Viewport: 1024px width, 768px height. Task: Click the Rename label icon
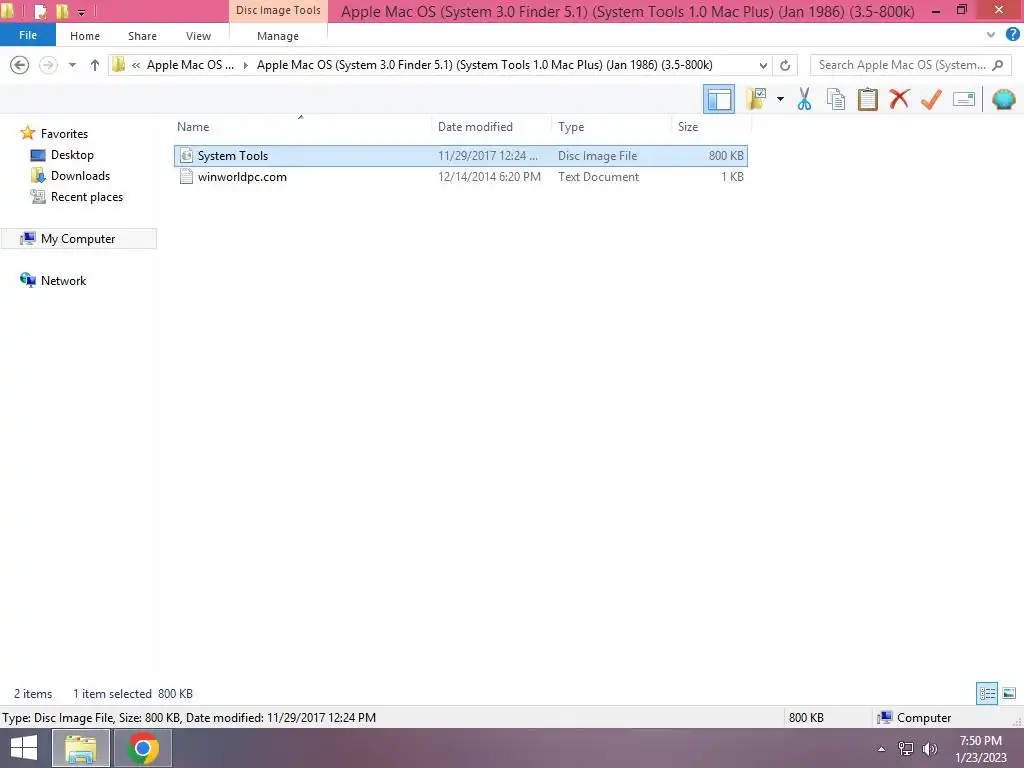click(964, 99)
